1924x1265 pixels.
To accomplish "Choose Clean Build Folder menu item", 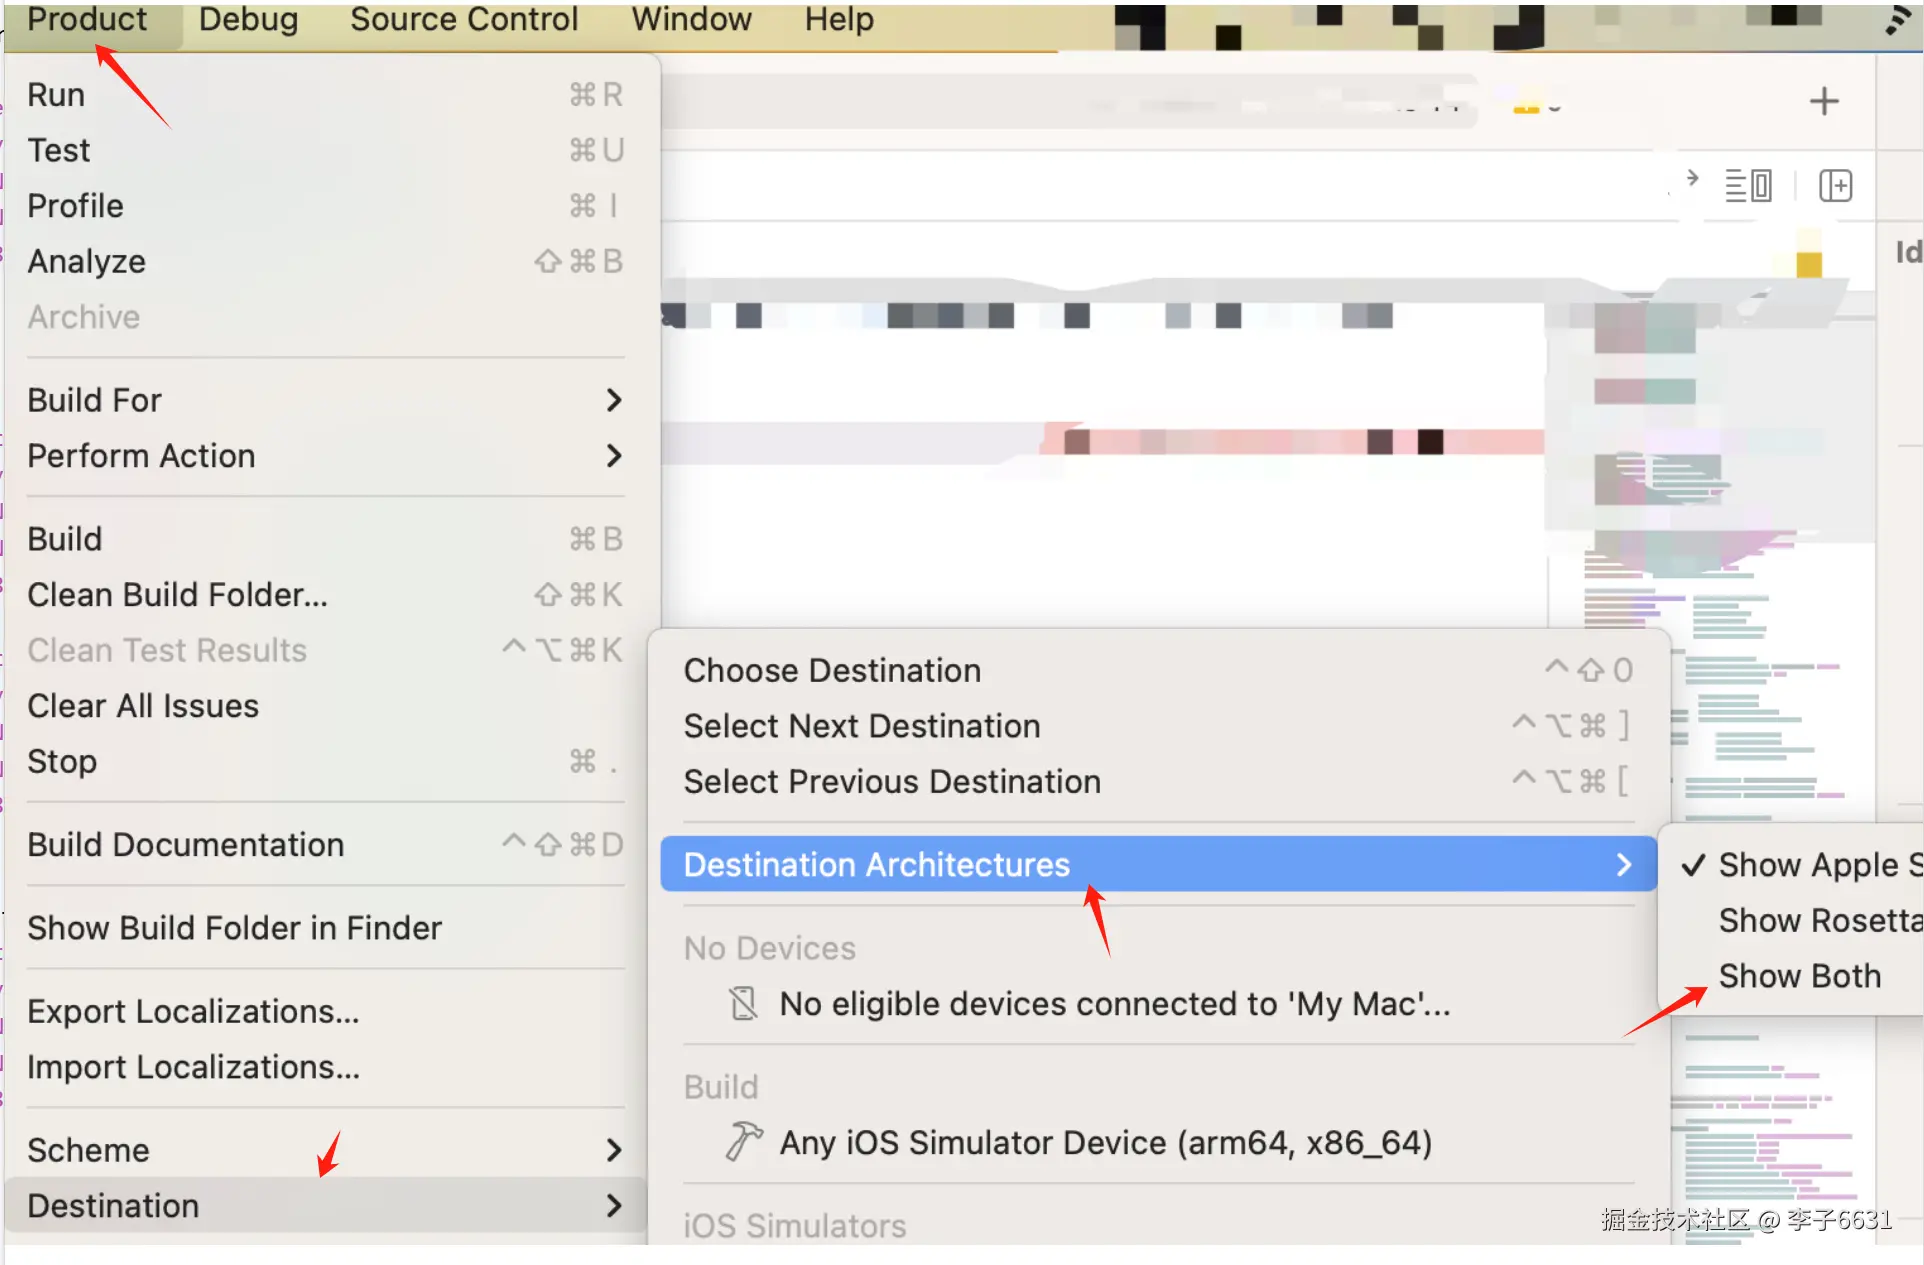I will [178, 595].
